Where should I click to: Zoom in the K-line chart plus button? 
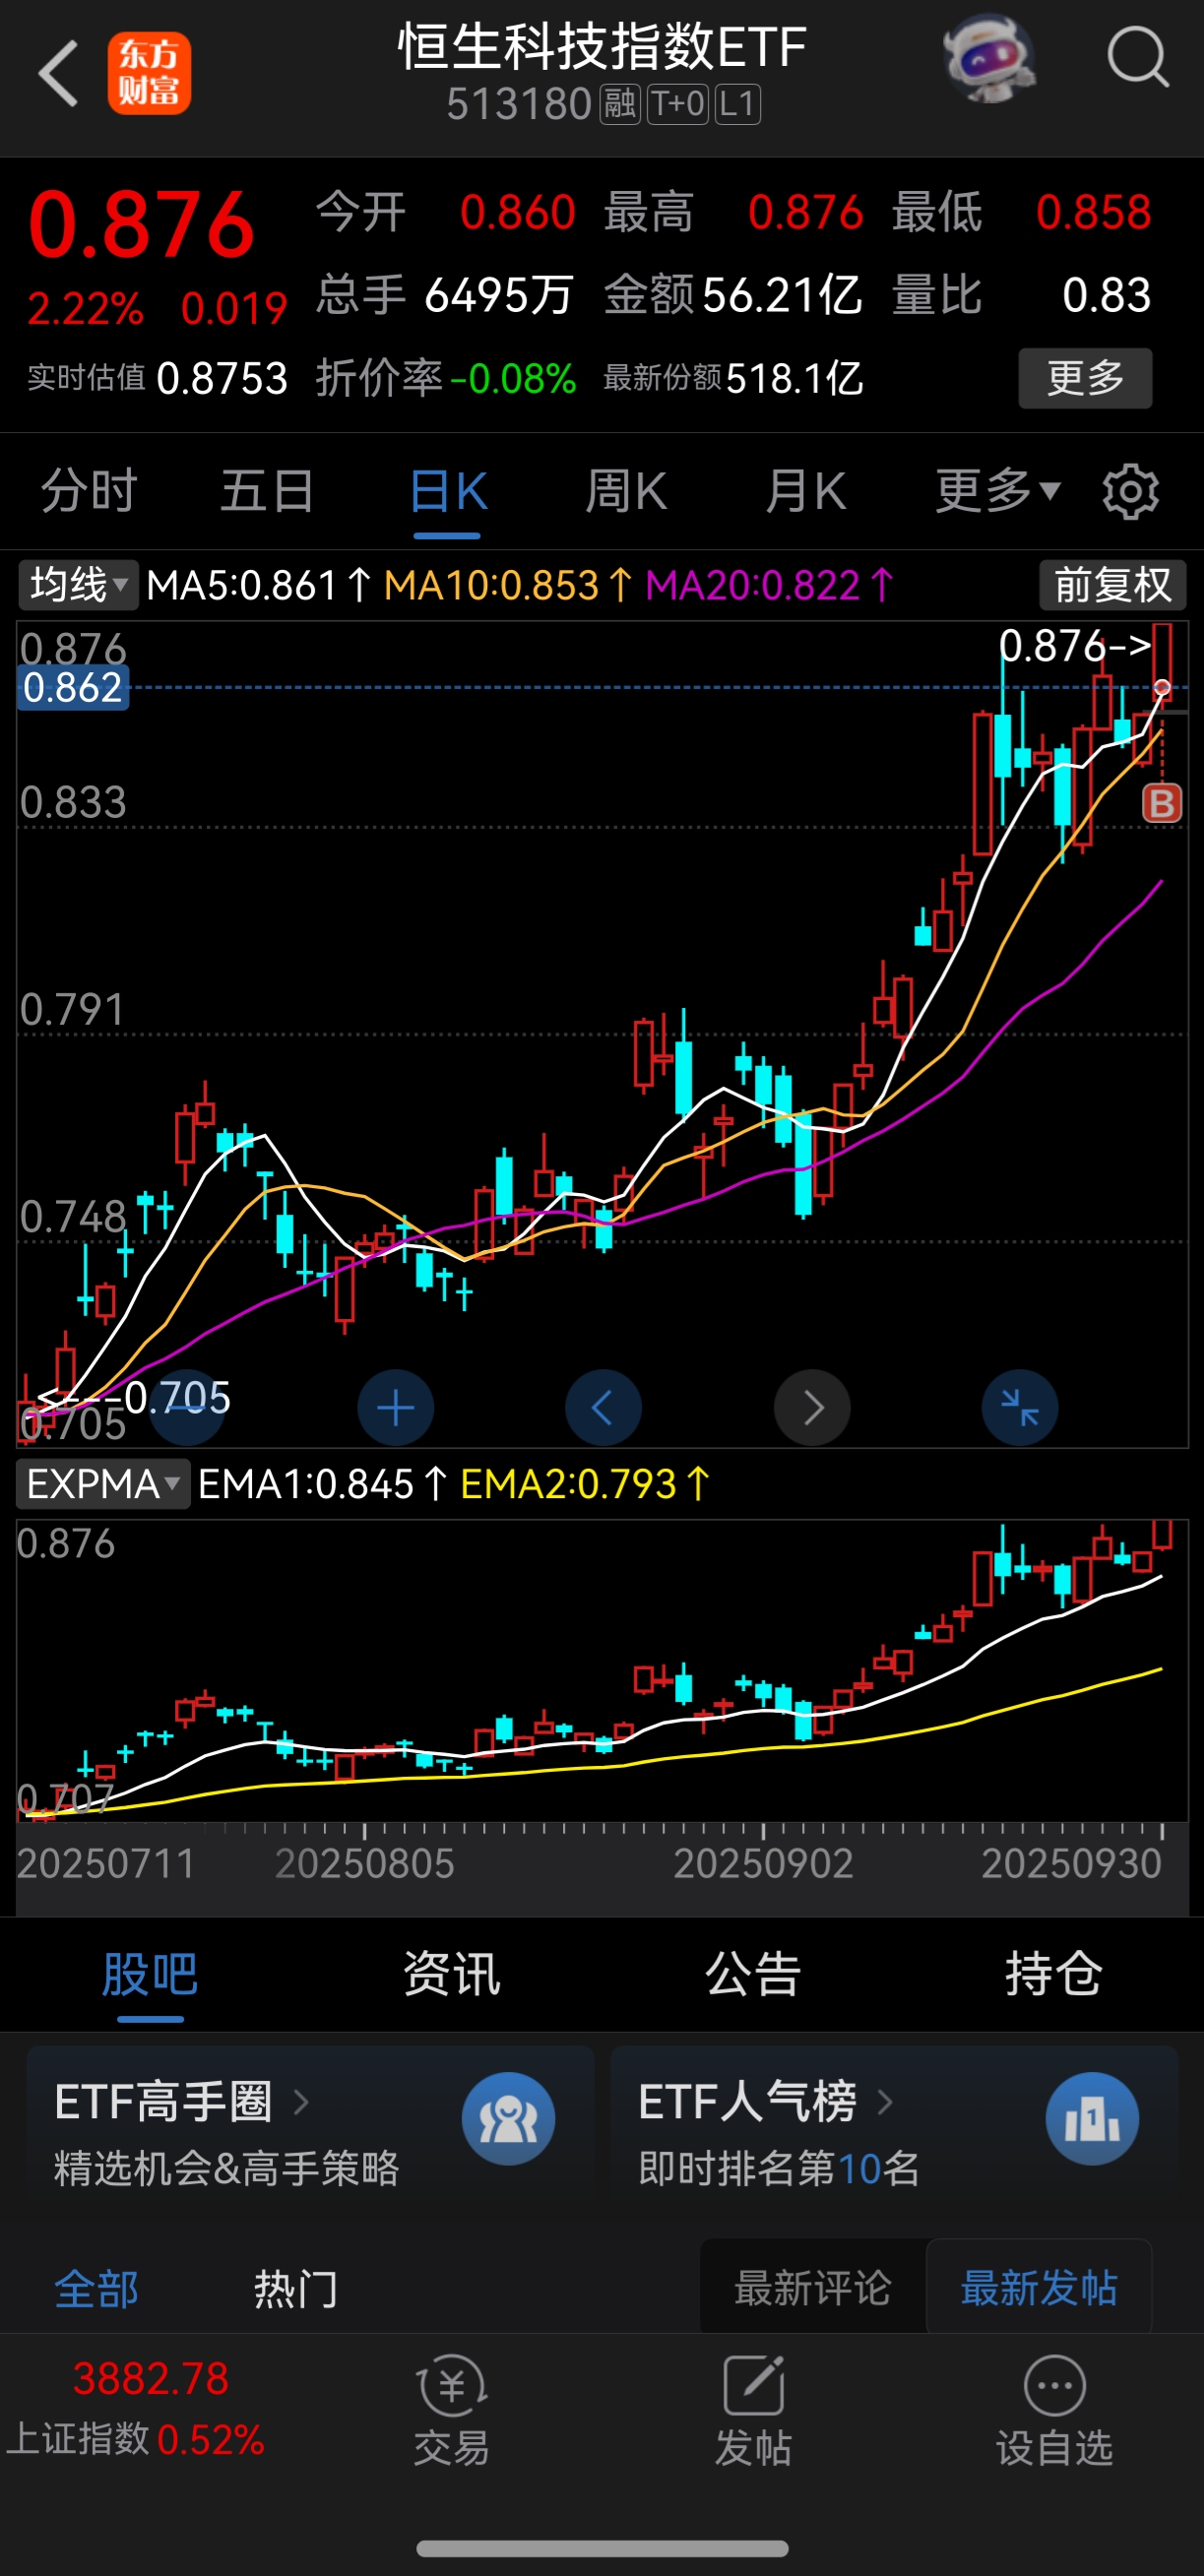395,1407
